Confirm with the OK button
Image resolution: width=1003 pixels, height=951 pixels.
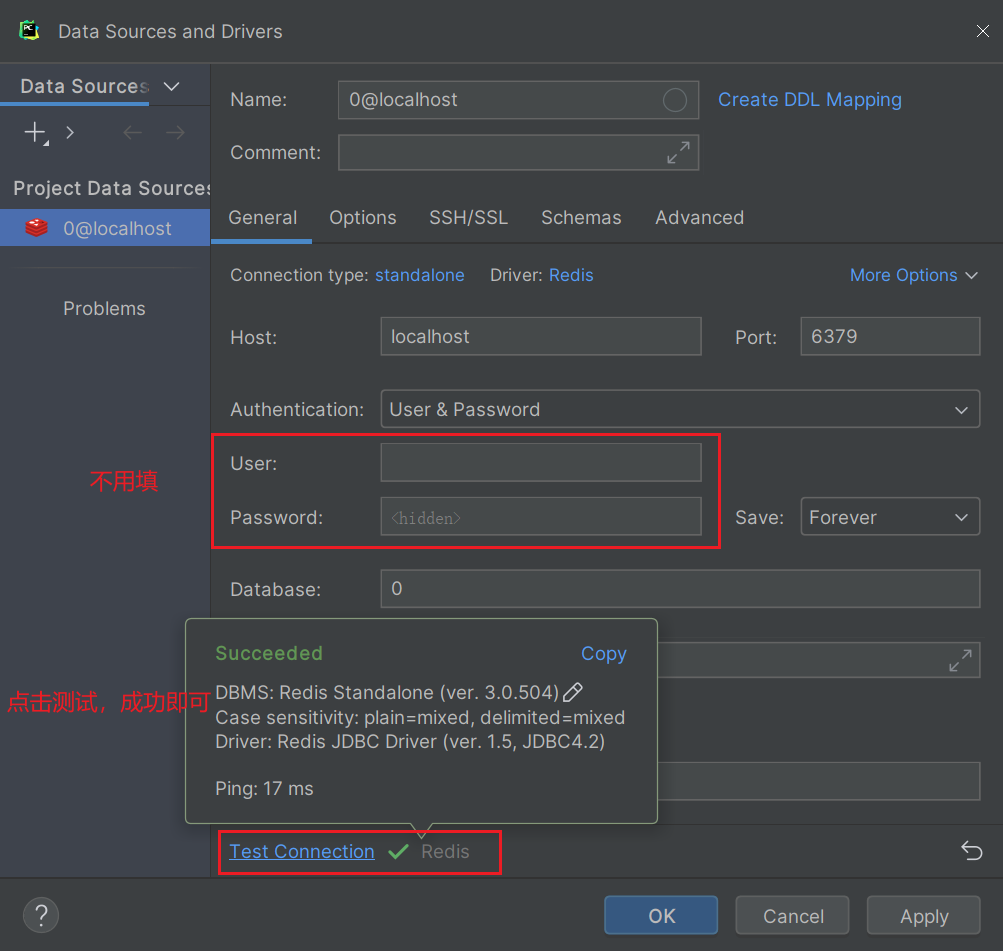tap(661, 915)
